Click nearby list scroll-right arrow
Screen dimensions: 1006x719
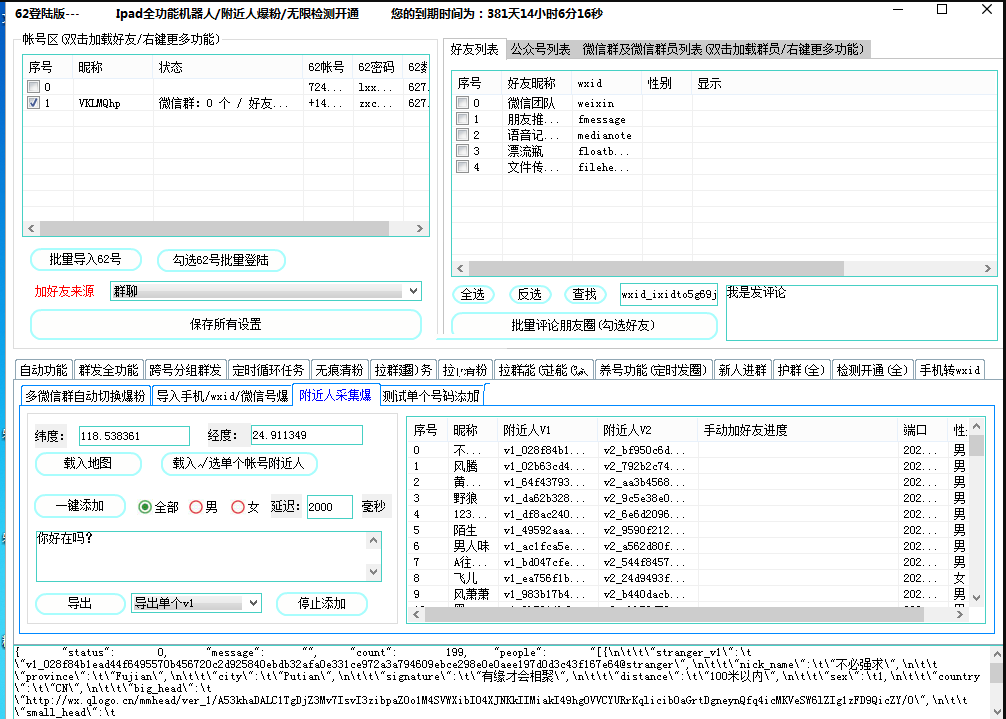[959, 614]
